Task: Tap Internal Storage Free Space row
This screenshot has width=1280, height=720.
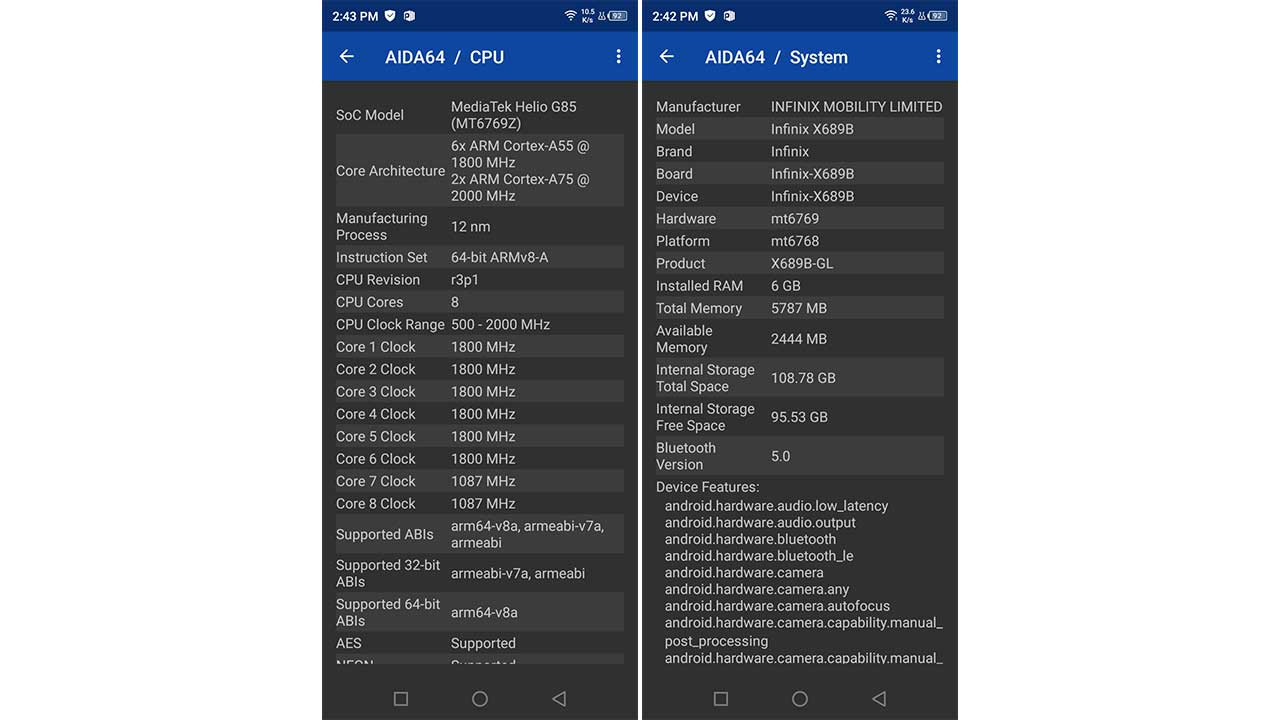Action: 799,417
